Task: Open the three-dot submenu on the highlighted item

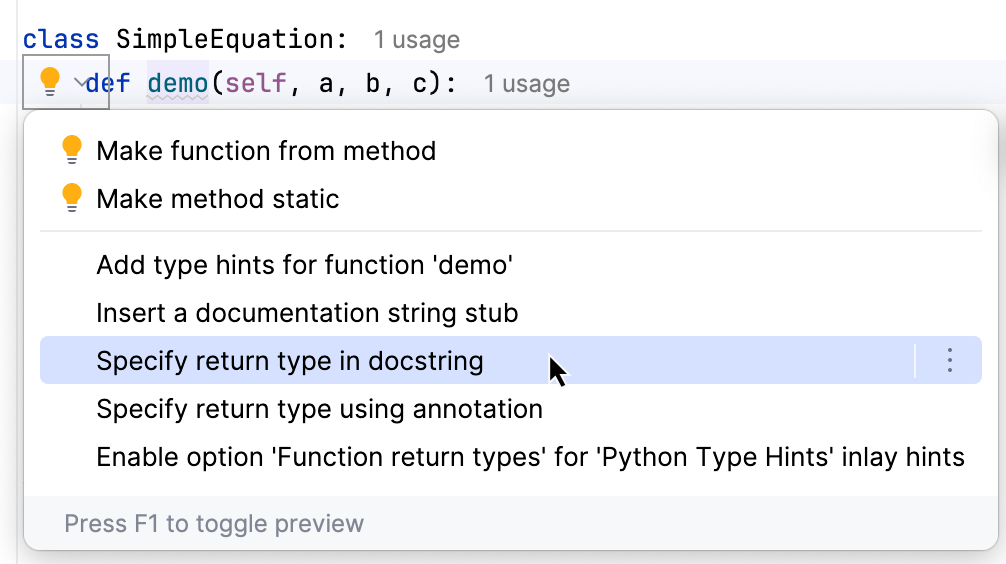Action: pos(949,361)
